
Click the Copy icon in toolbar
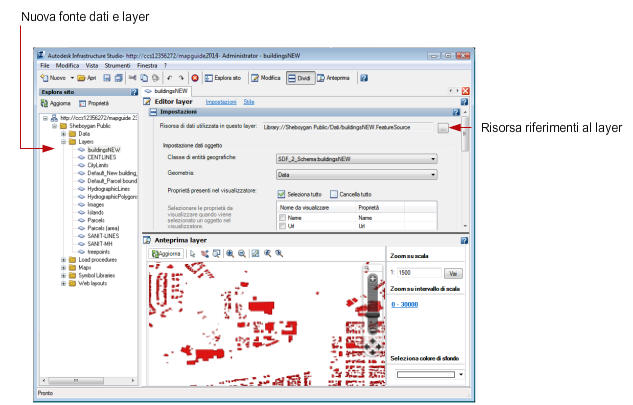(144, 78)
